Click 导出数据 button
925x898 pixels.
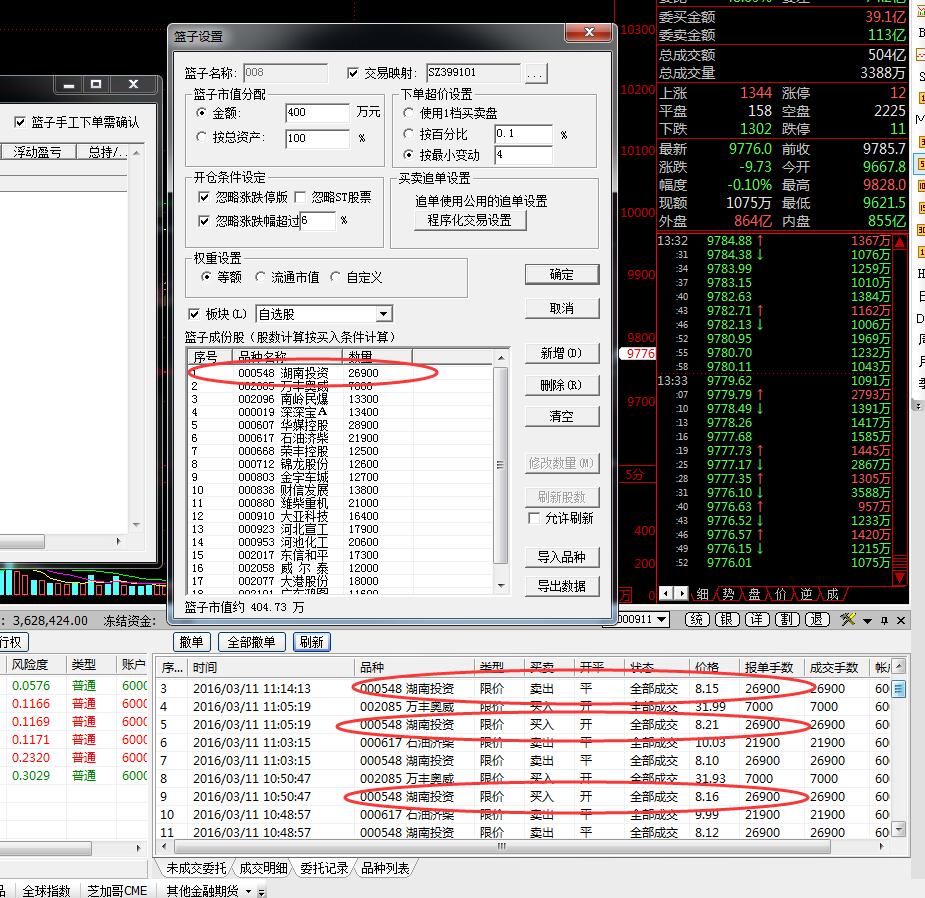tap(562, 586)
